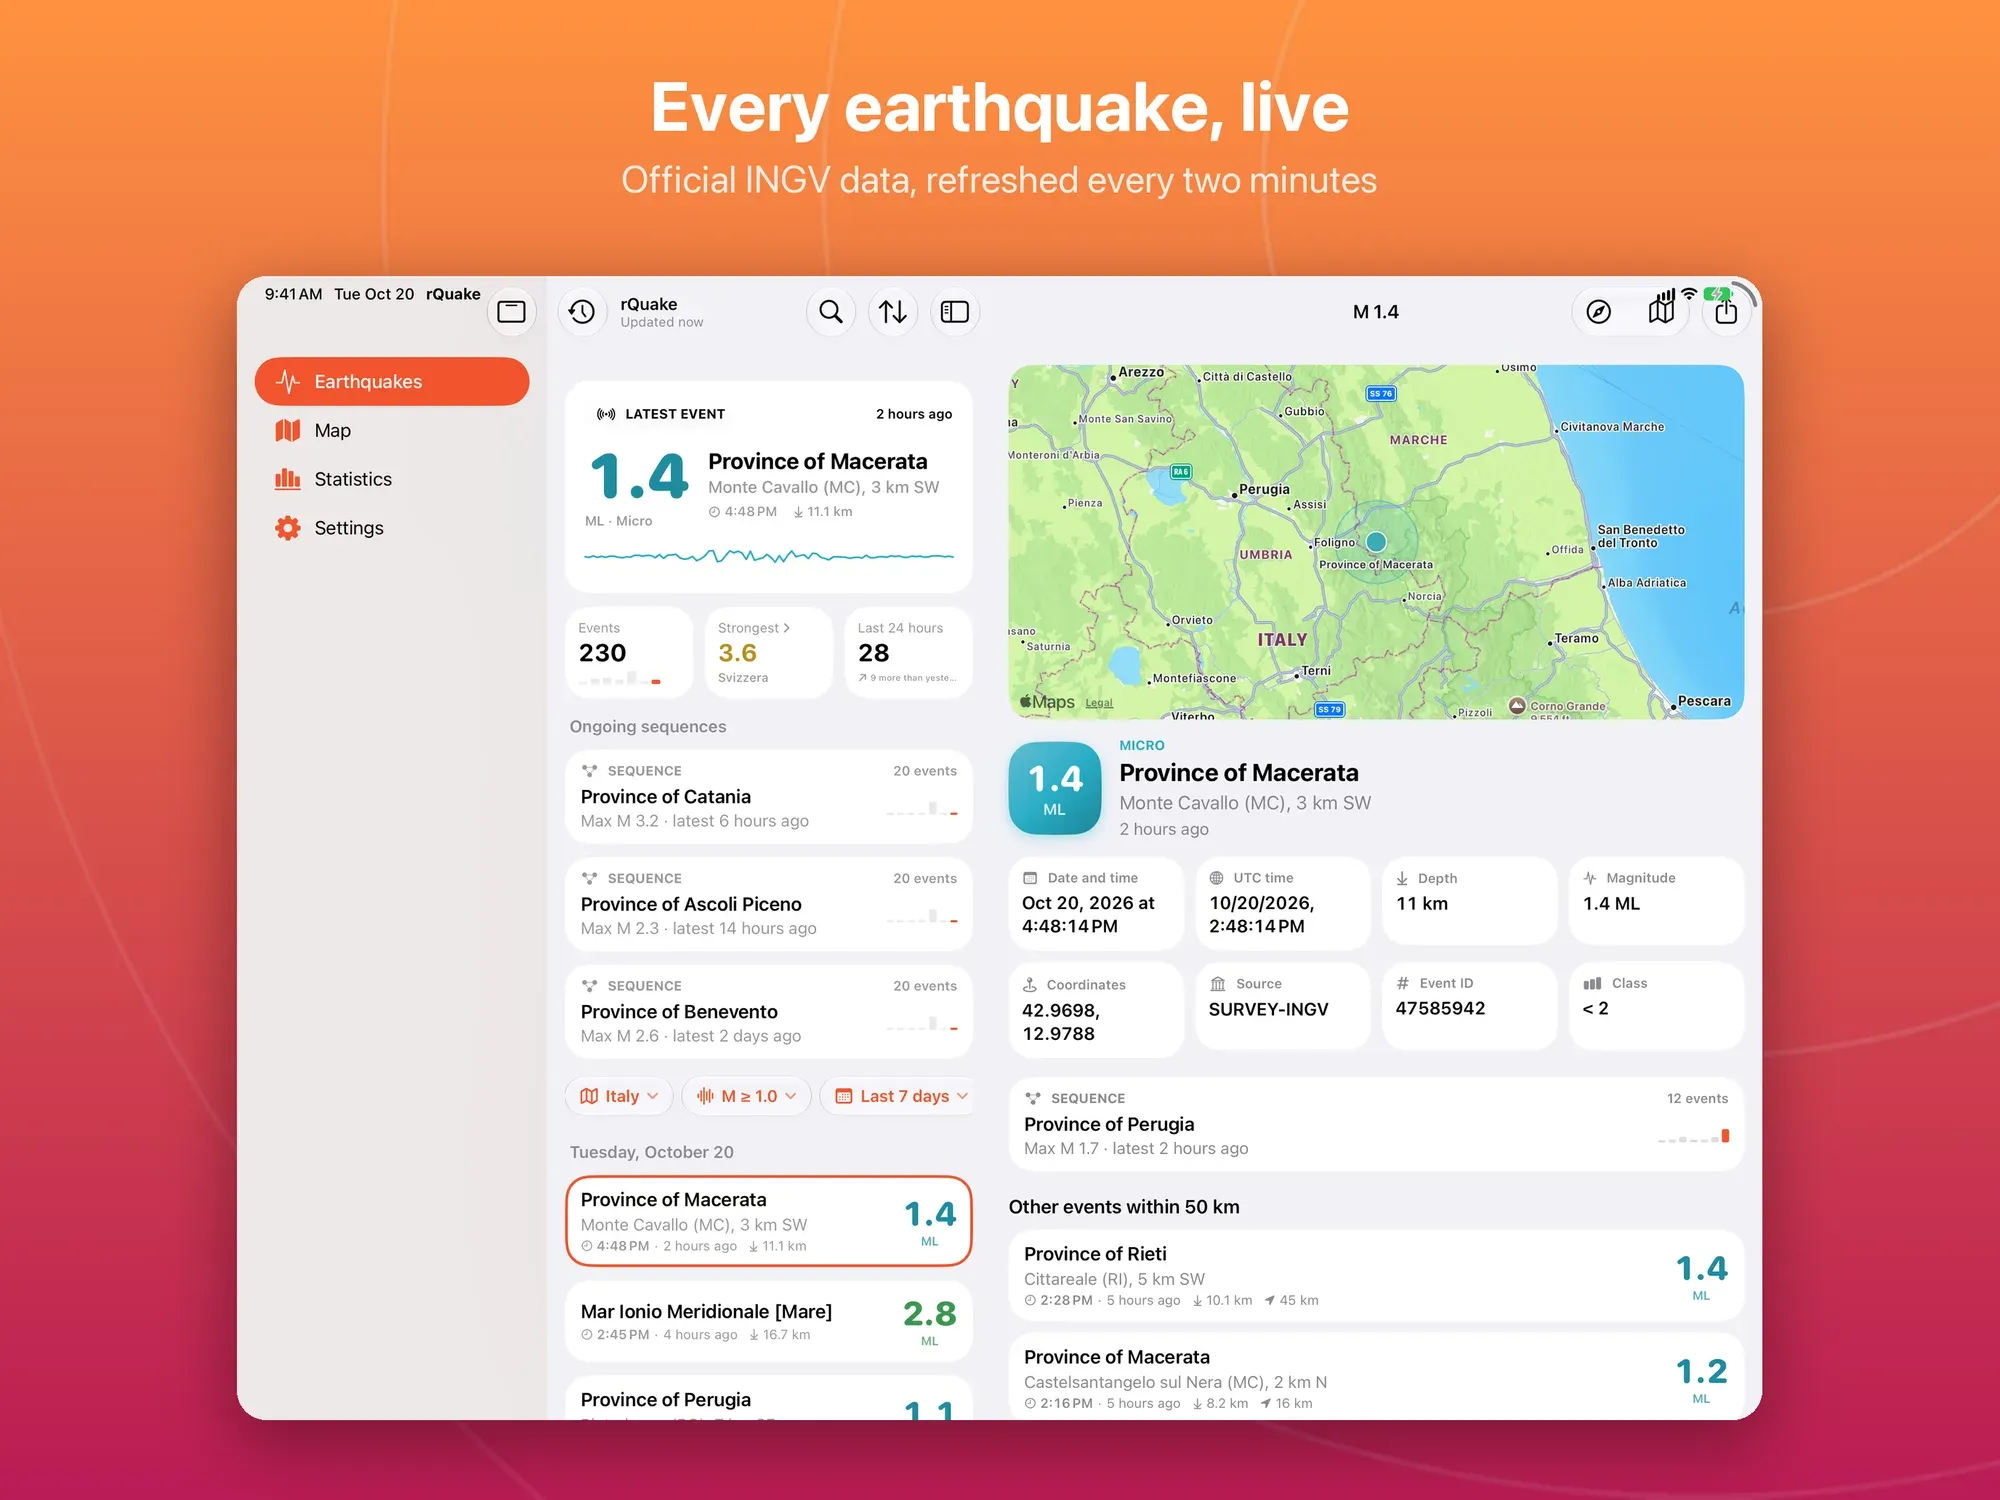Toggle the sidebar visibility icon
This screenshot has width=2000, height=1500.
click(x=511, y=312)
